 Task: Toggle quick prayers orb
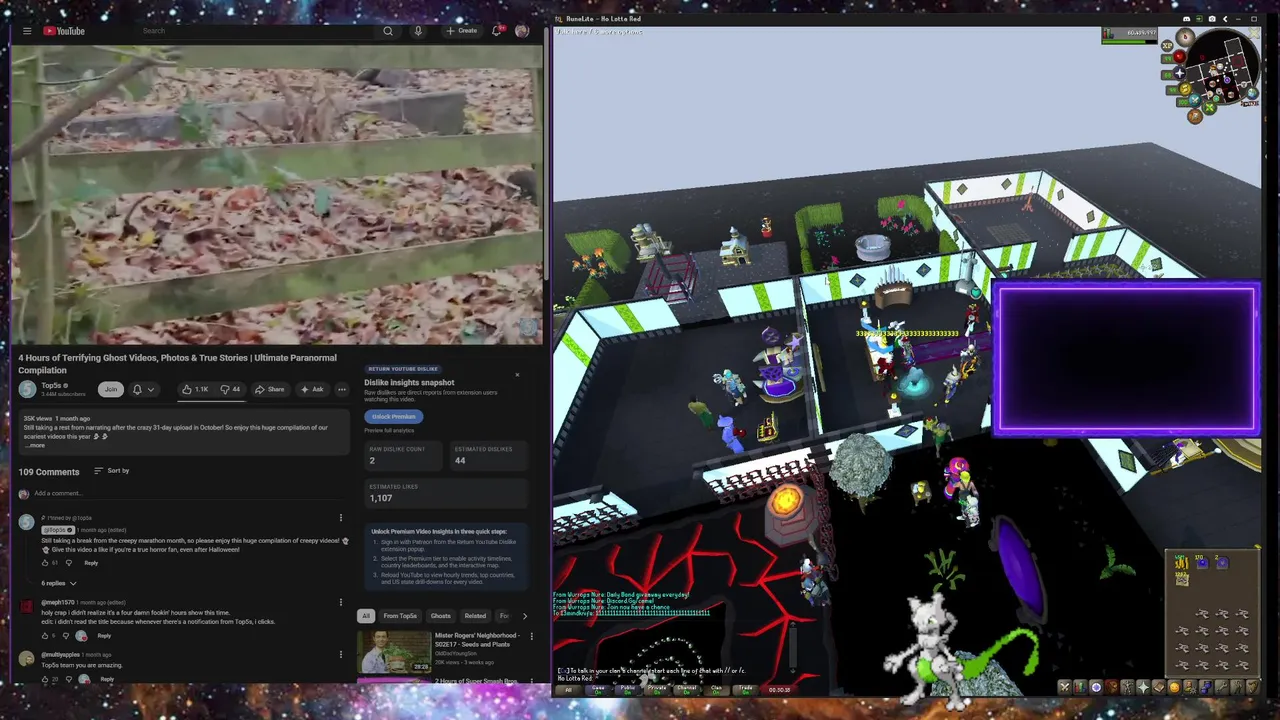pyautogui.click(x=1179, y=73)
